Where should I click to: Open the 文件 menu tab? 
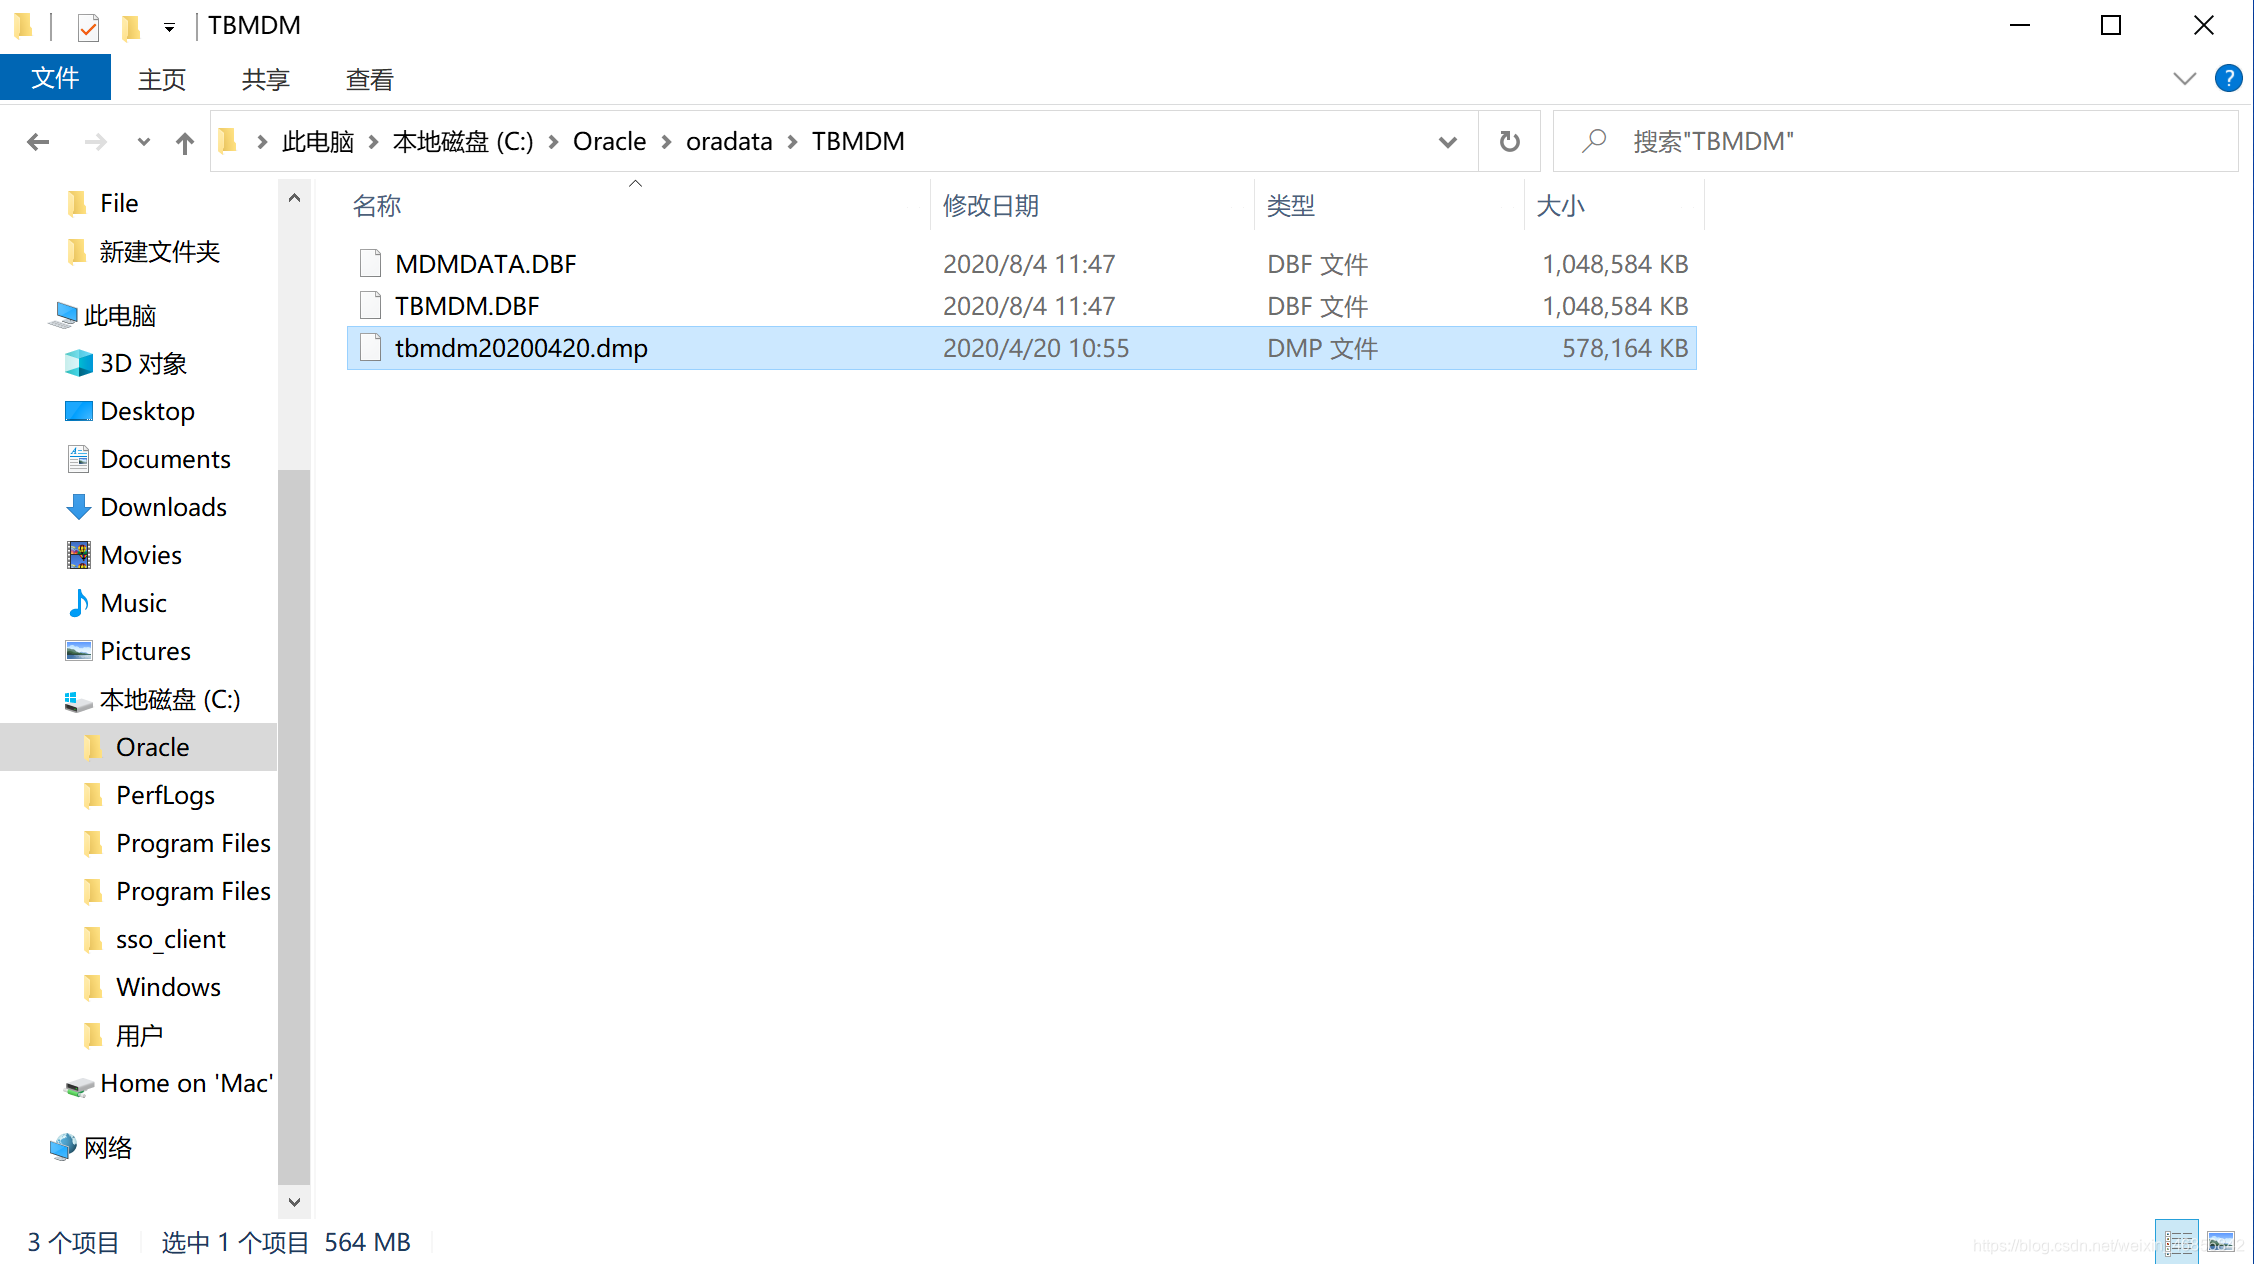55,79
